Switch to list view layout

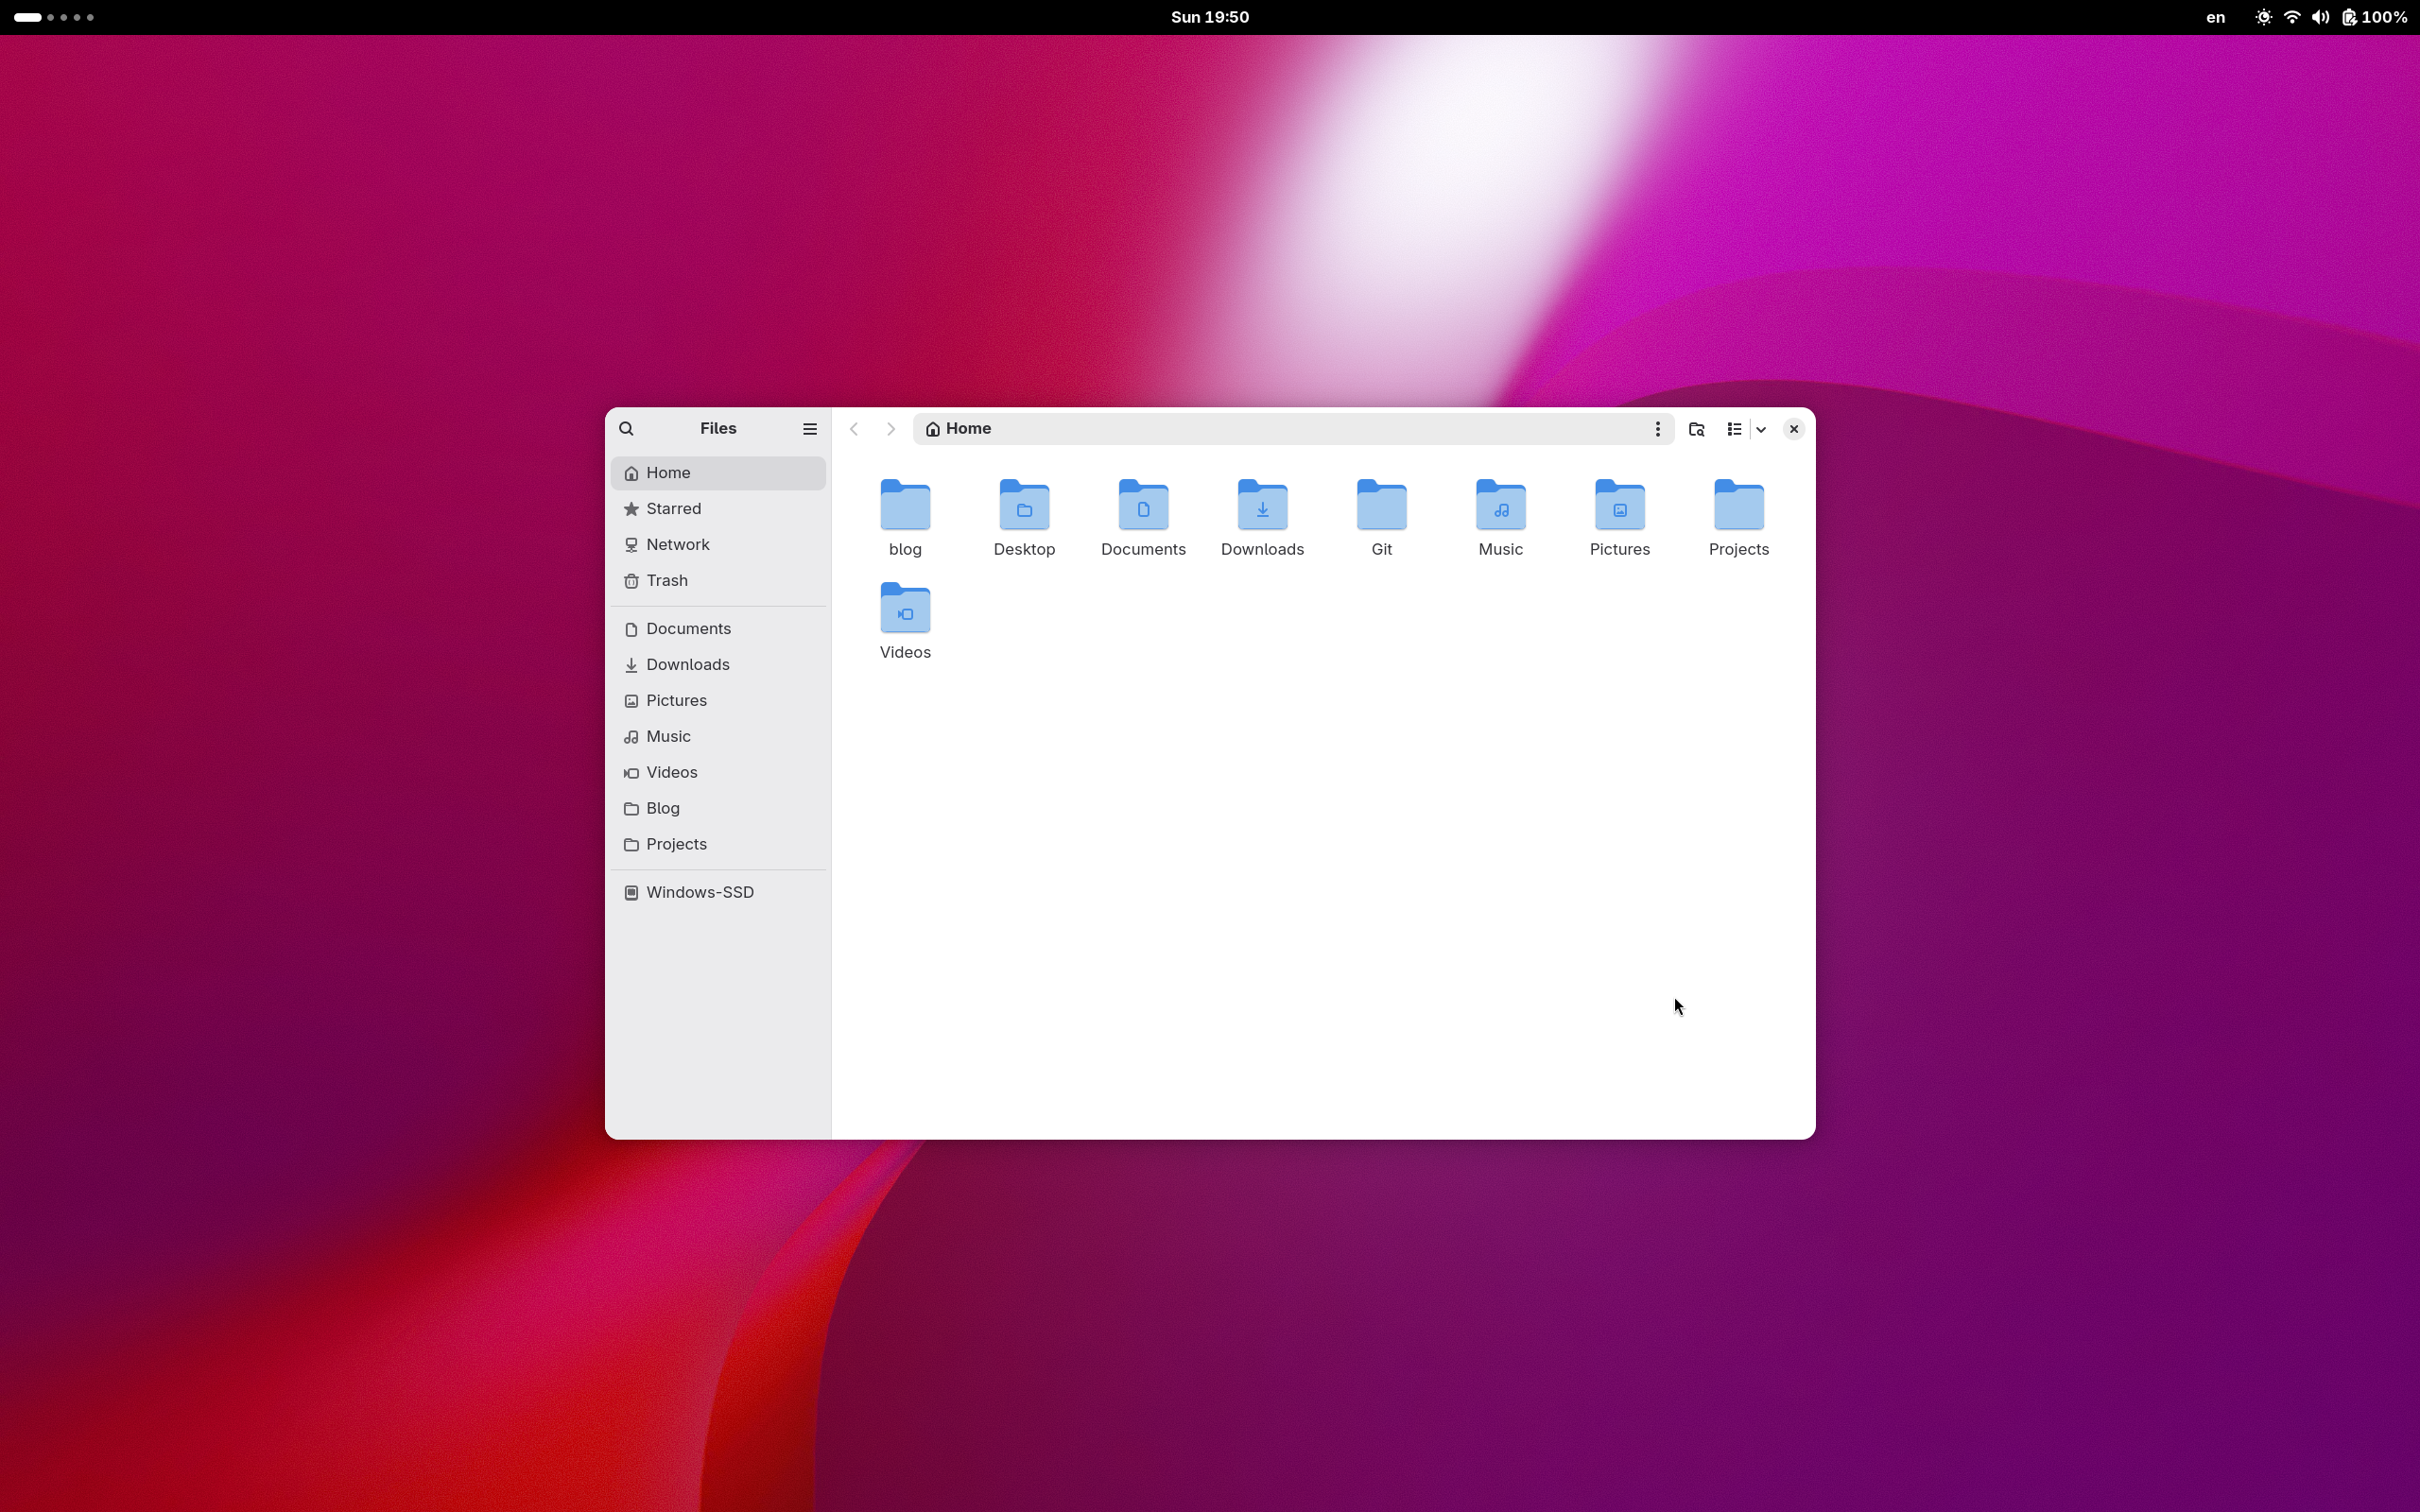pos(1735,428)
